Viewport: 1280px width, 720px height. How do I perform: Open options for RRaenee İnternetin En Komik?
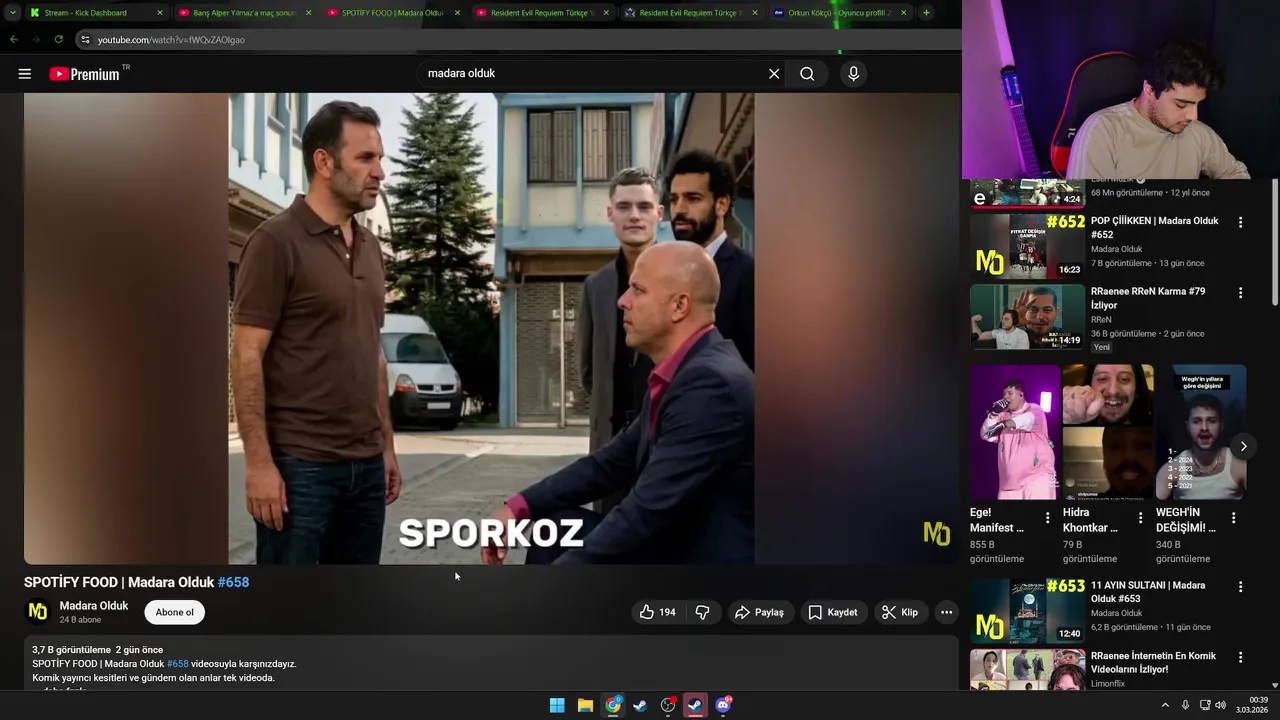pos(1240,658)
